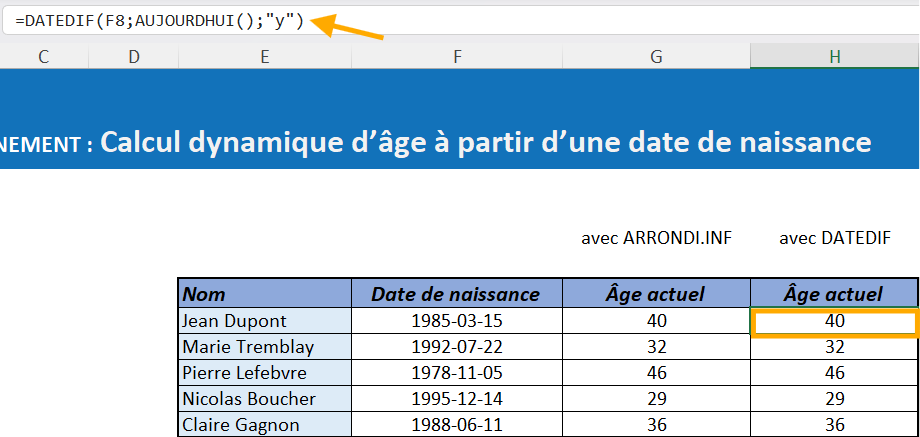Select birth date 1988-06-11

(457, 425)
